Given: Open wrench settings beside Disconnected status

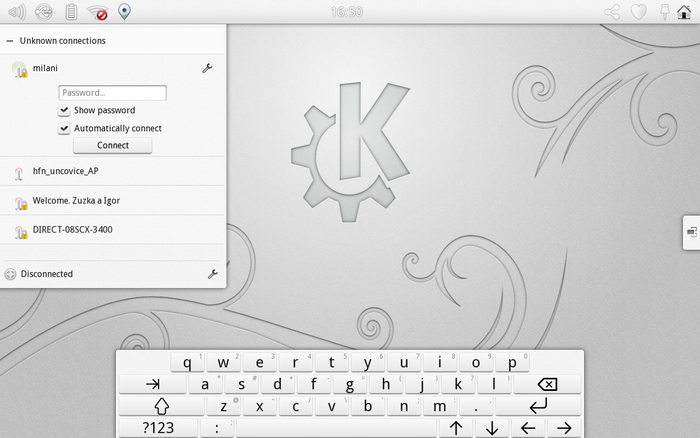Looking at the screenshot, I should 213,274.
